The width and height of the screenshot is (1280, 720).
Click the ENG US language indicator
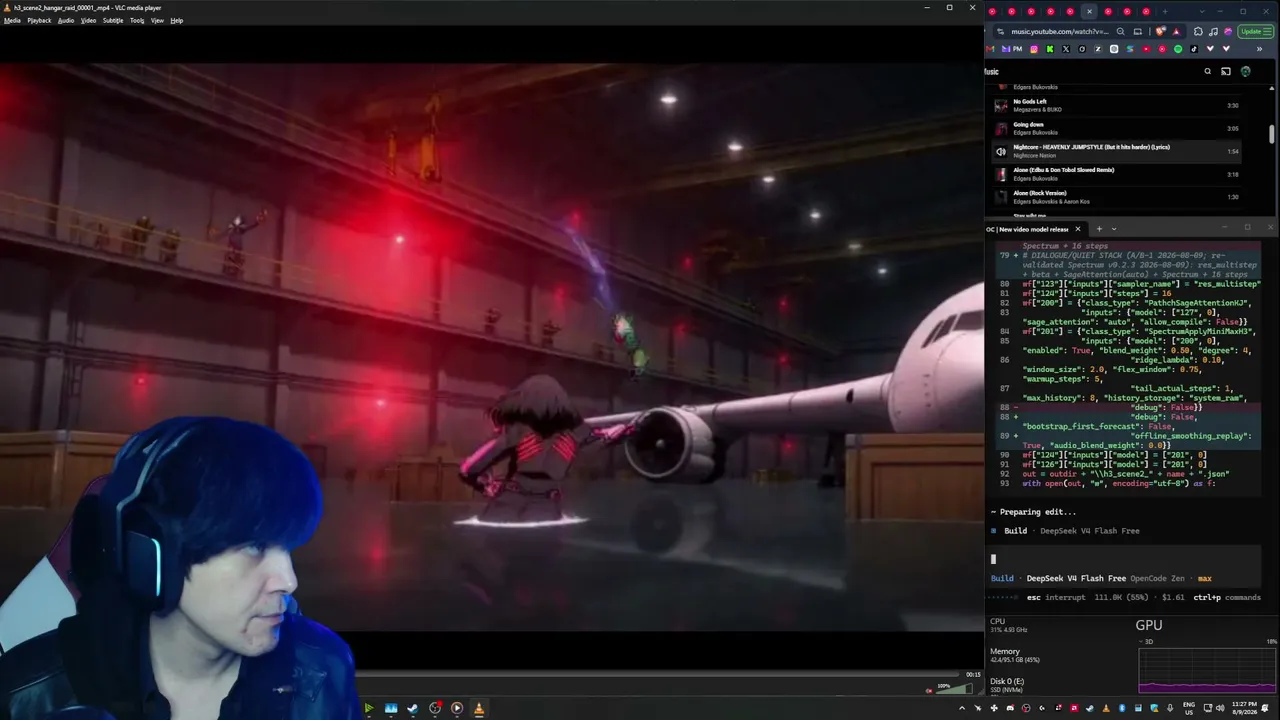(1189, 708)
